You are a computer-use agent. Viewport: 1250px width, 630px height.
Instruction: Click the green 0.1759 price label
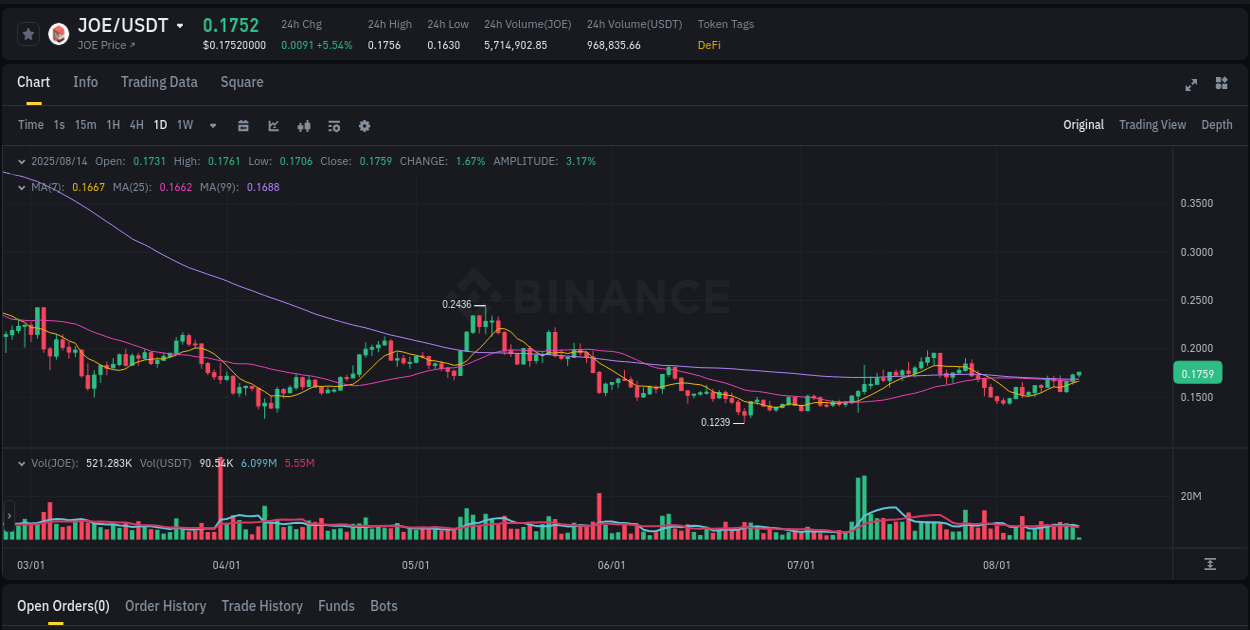pos(1197,372)
